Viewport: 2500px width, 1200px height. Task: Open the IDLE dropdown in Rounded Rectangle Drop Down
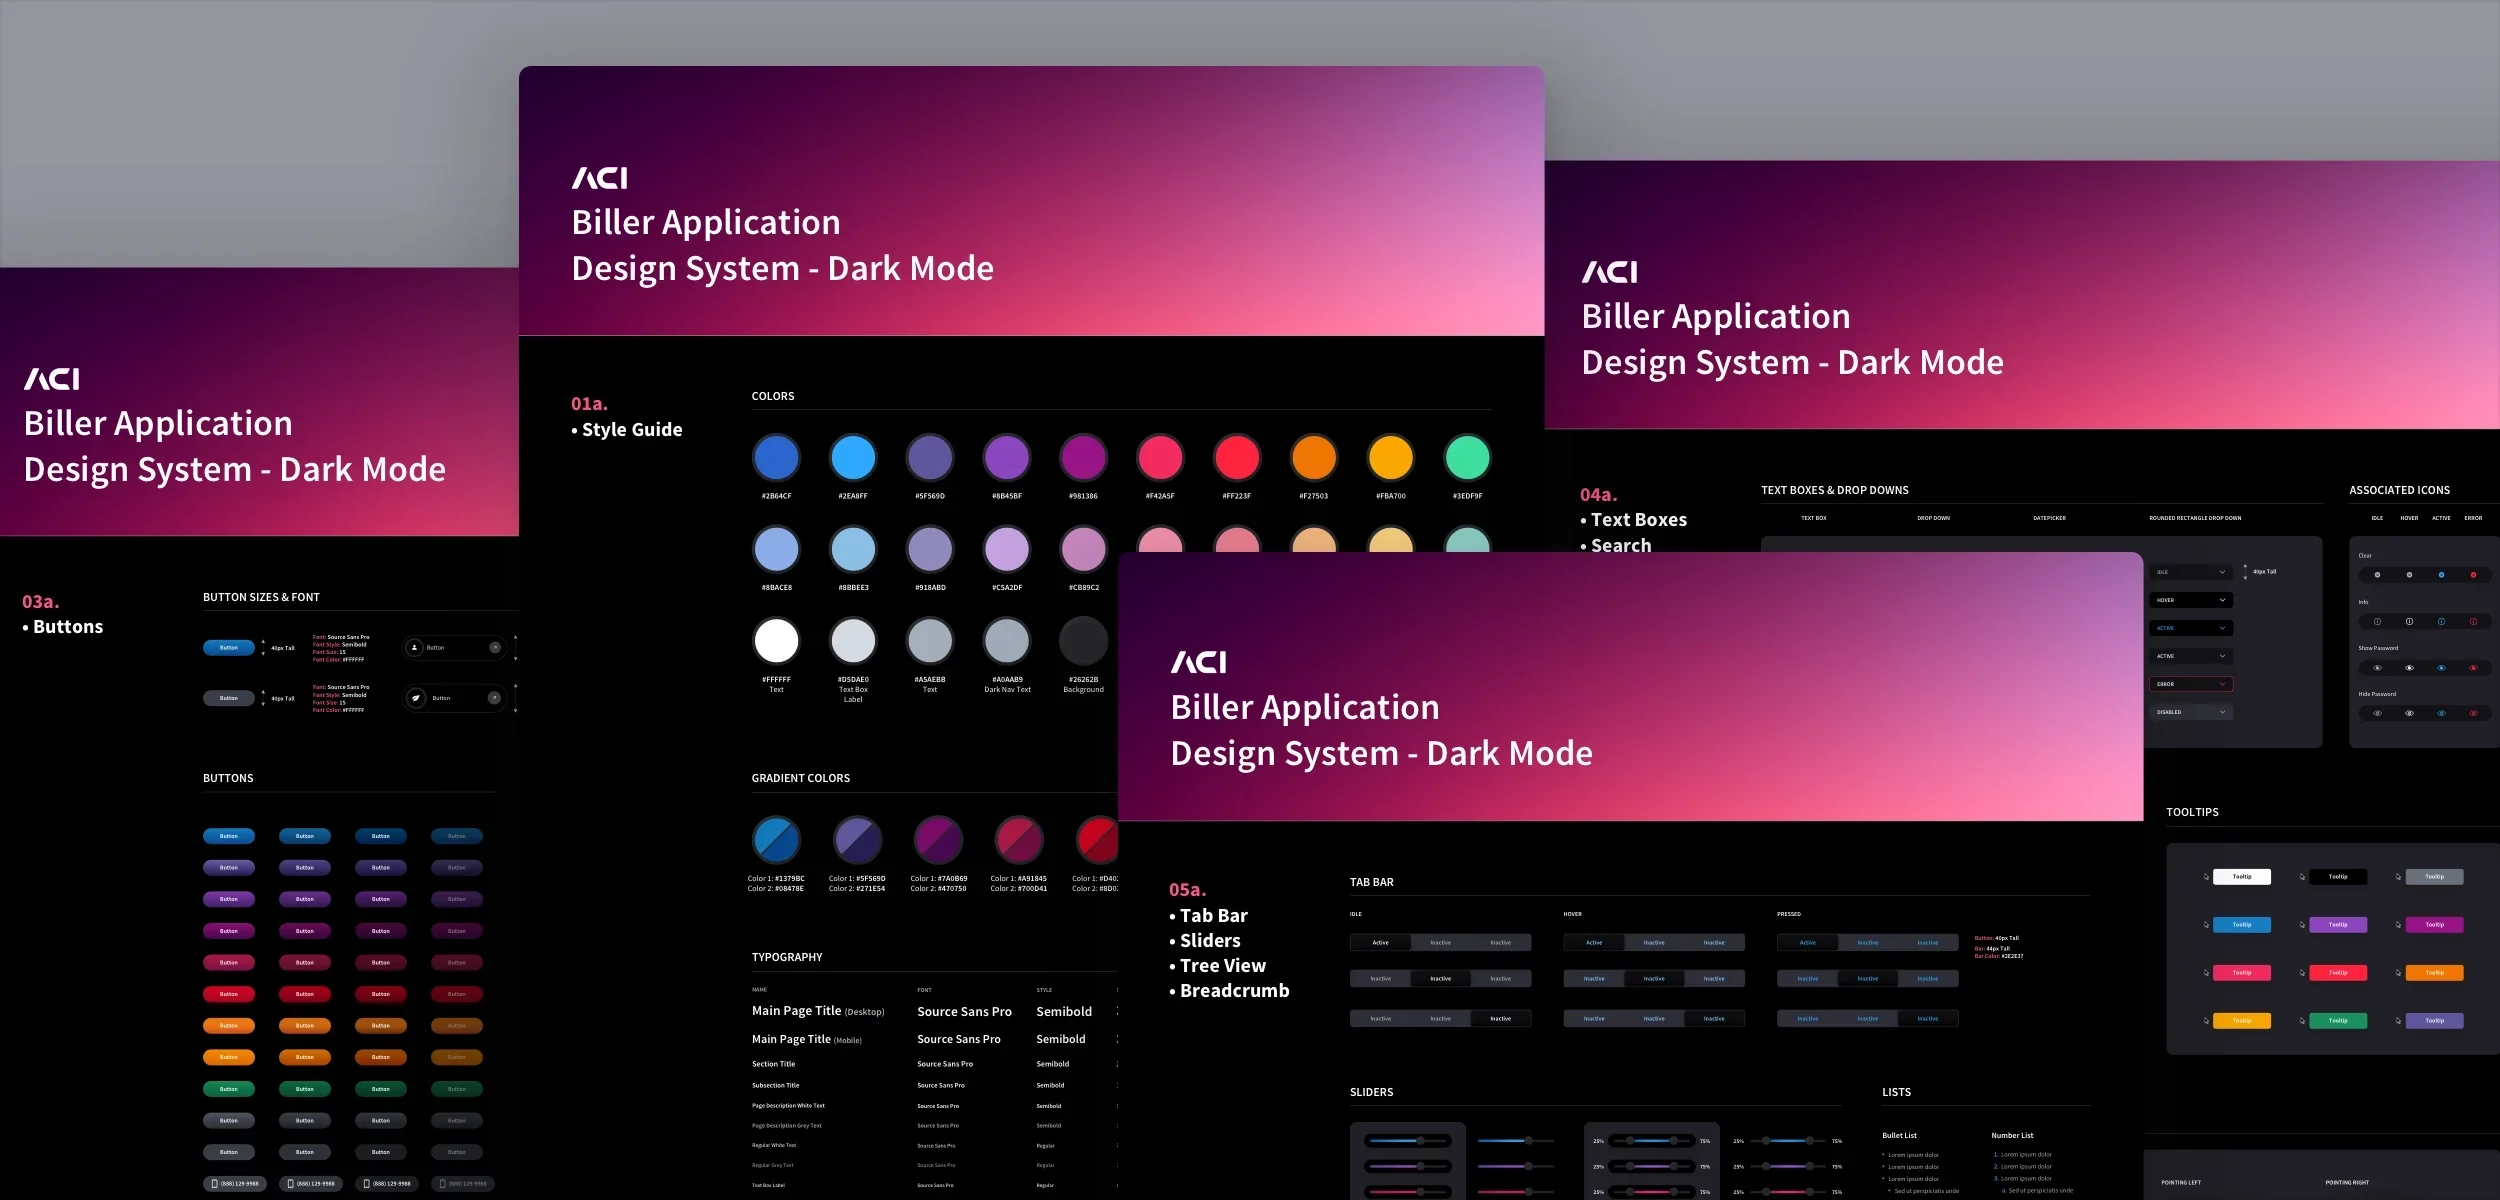(x=2190, y=572)
